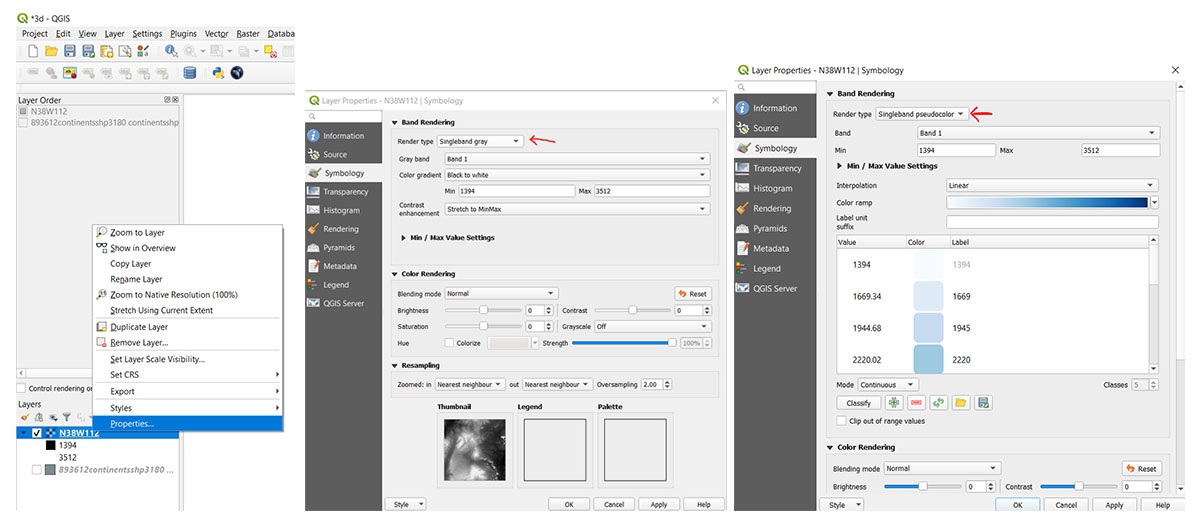
Task: Check the Colorize checkbox
Action: coord(449,343)
